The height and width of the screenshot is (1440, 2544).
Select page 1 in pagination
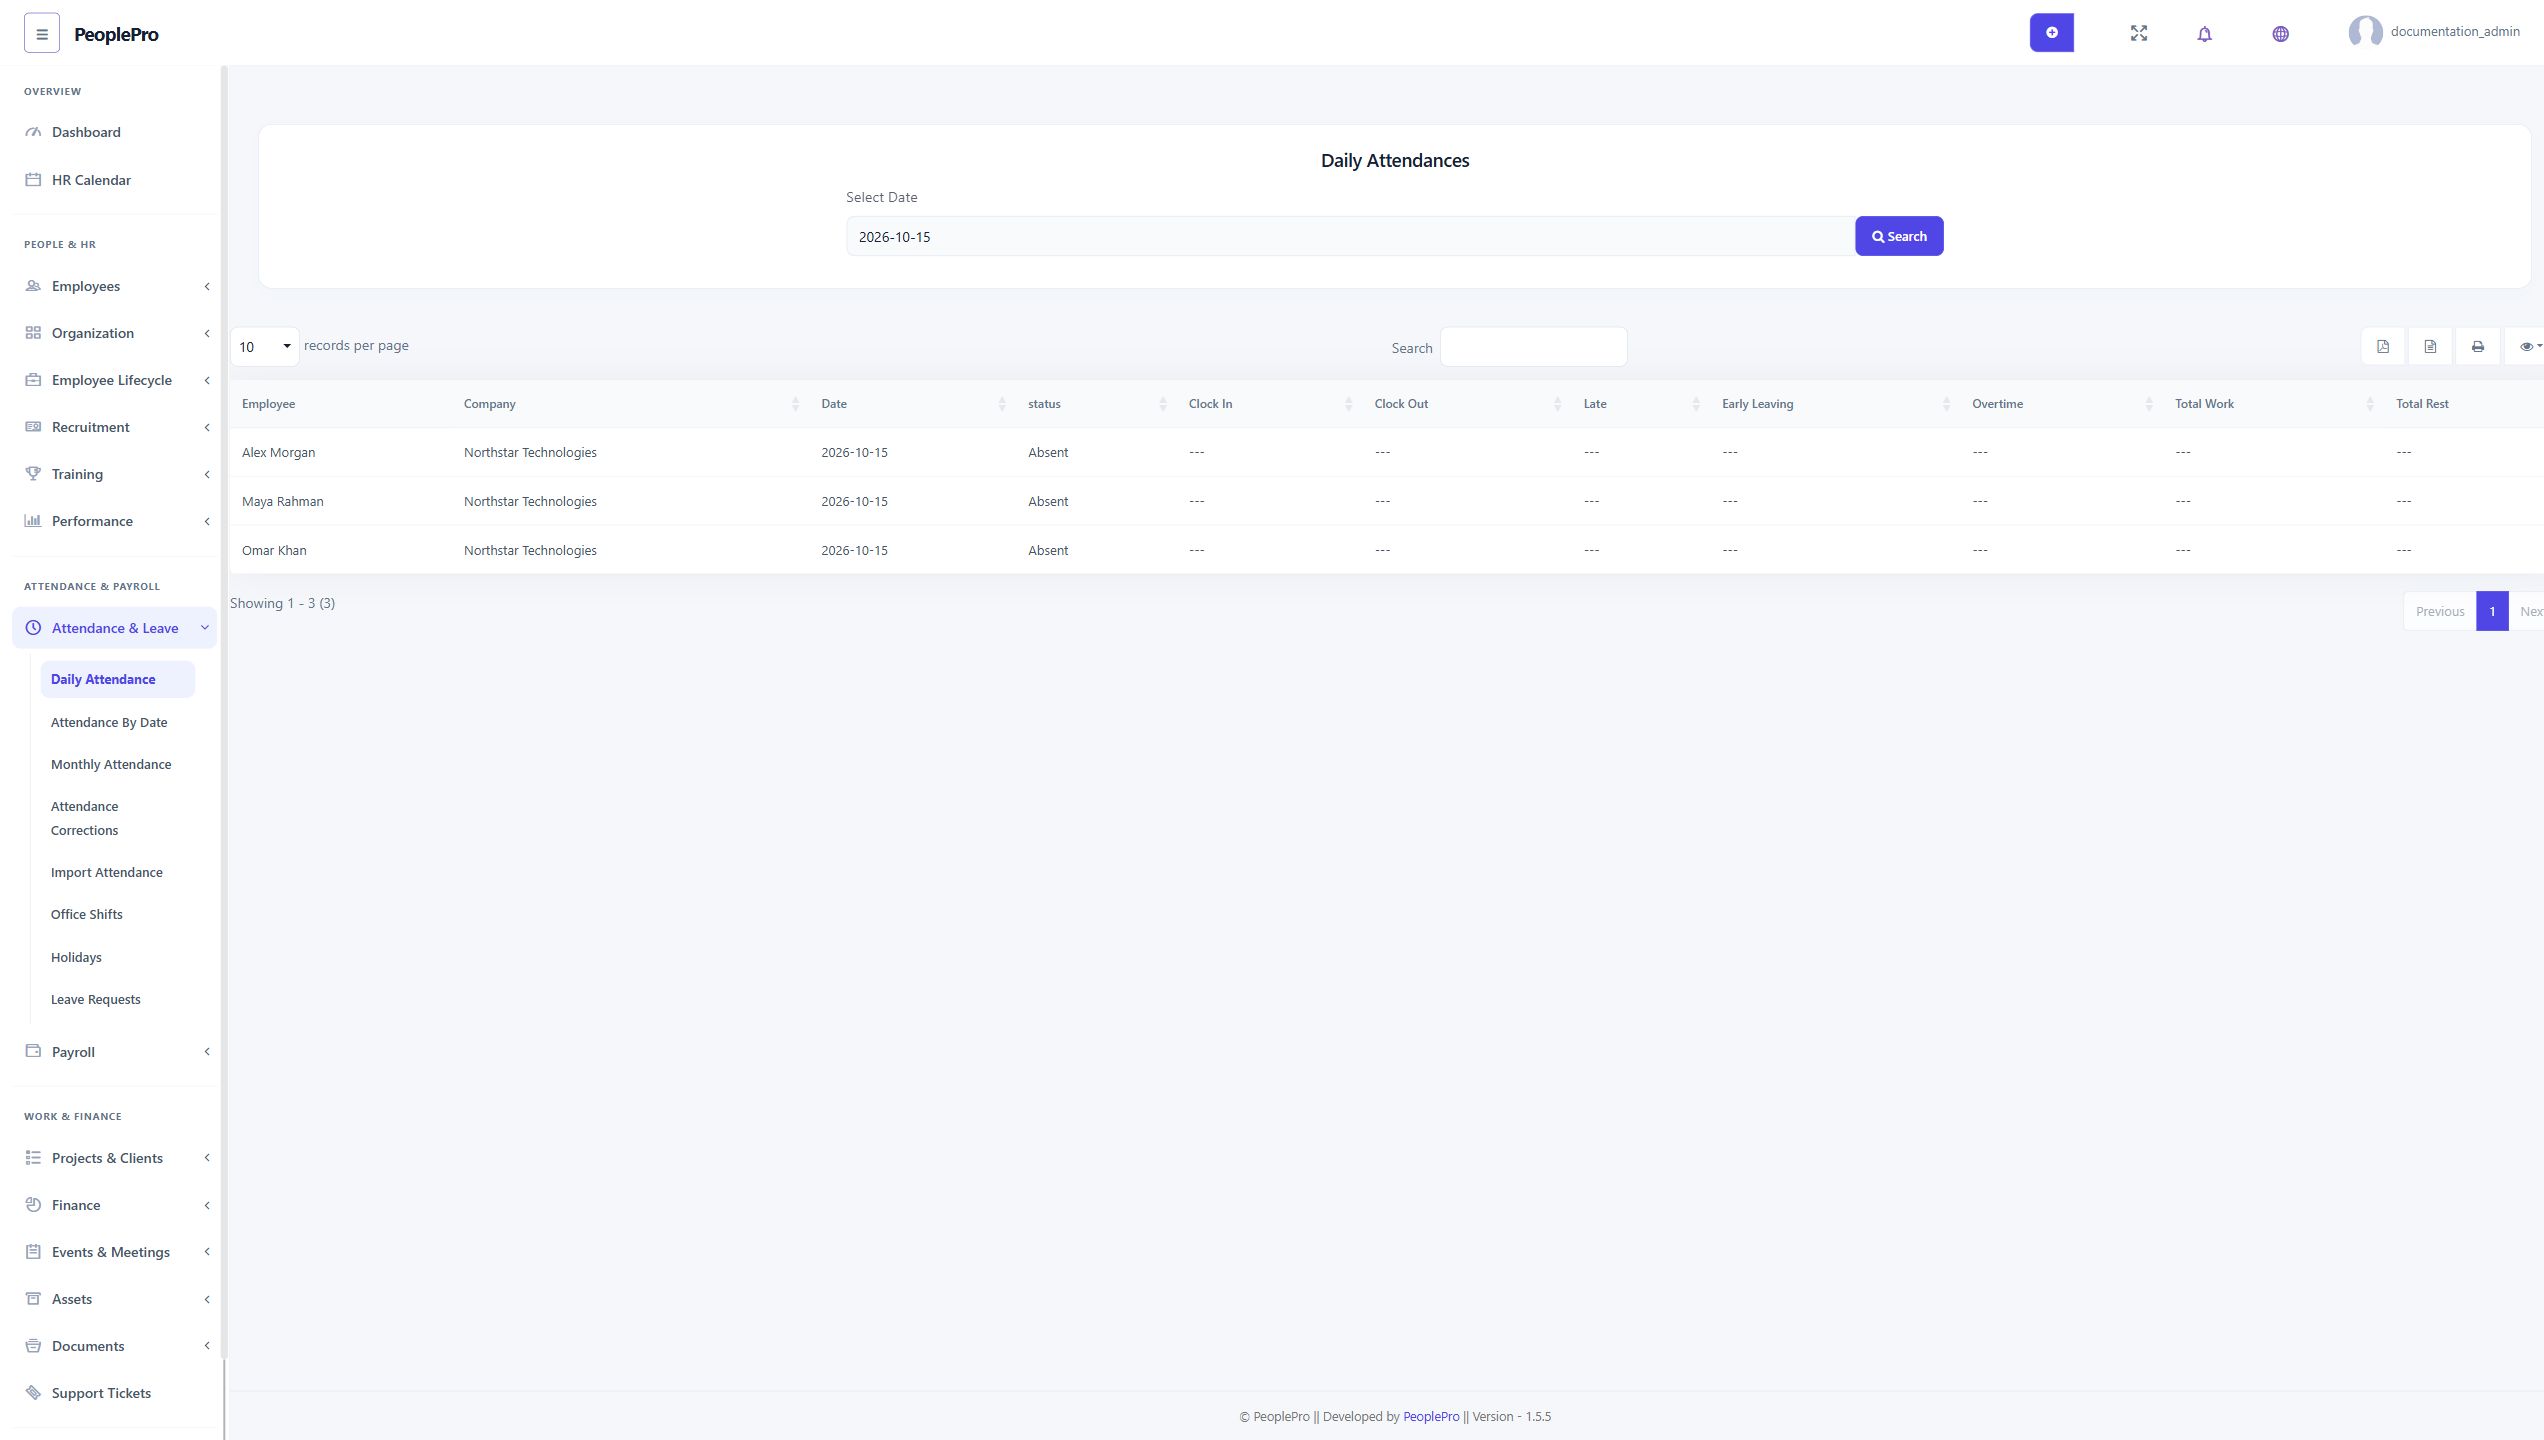point(2492,611)
